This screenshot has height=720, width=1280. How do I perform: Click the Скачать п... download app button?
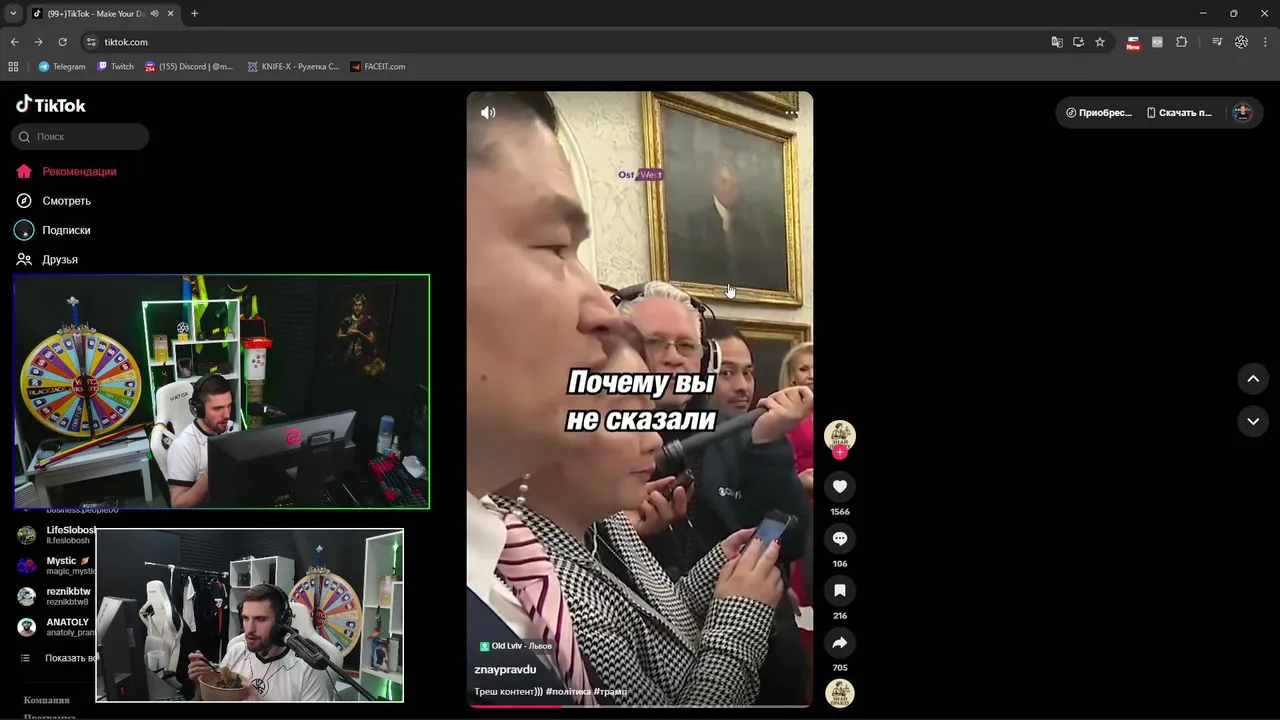[1179, 113]
